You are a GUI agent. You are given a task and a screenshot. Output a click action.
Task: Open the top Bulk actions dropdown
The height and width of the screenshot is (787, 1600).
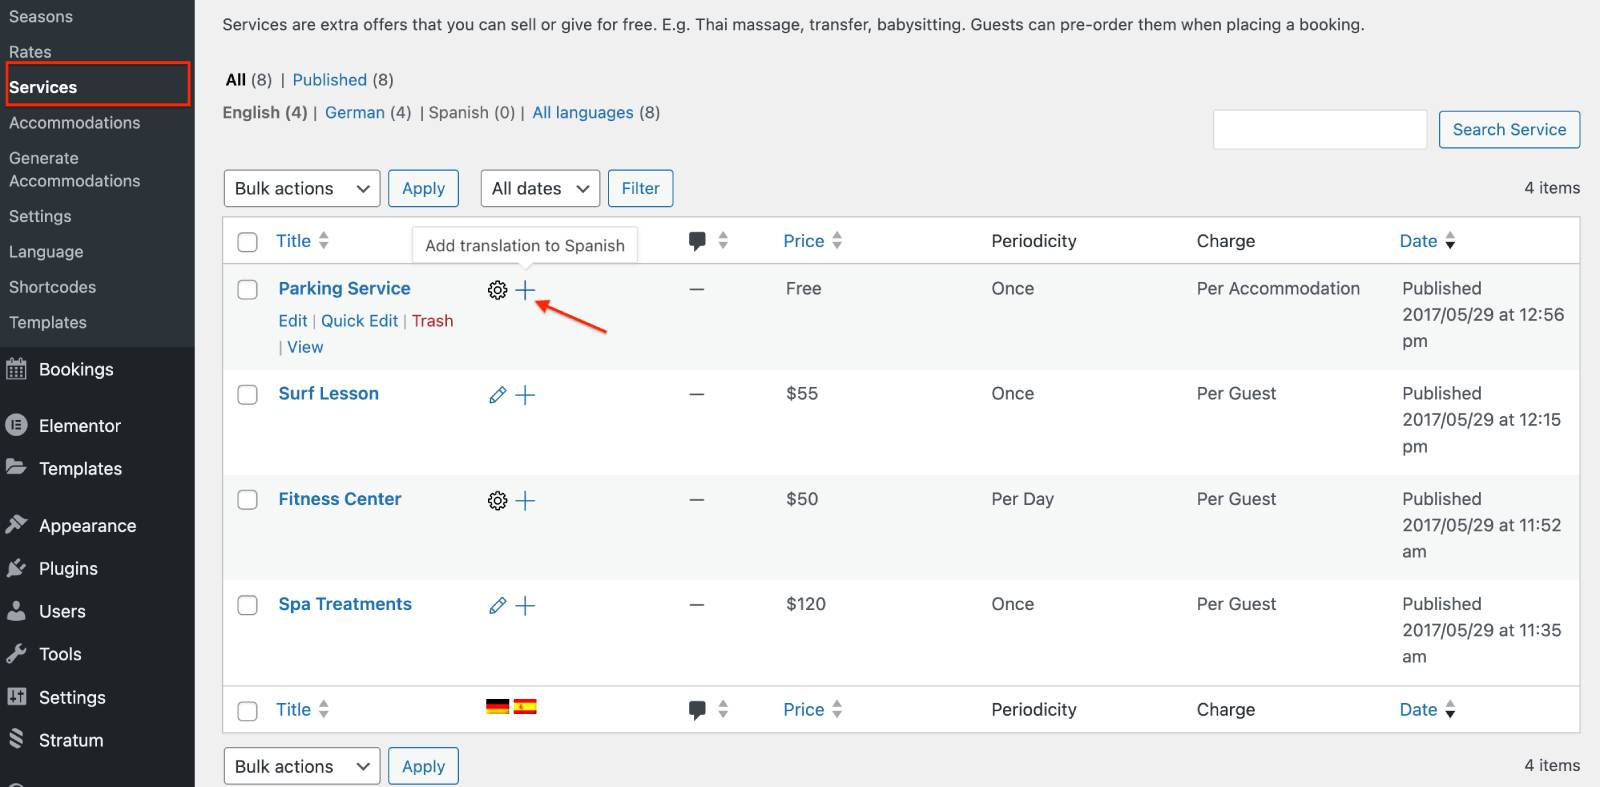pyautogui.click(x=301, y=188)
